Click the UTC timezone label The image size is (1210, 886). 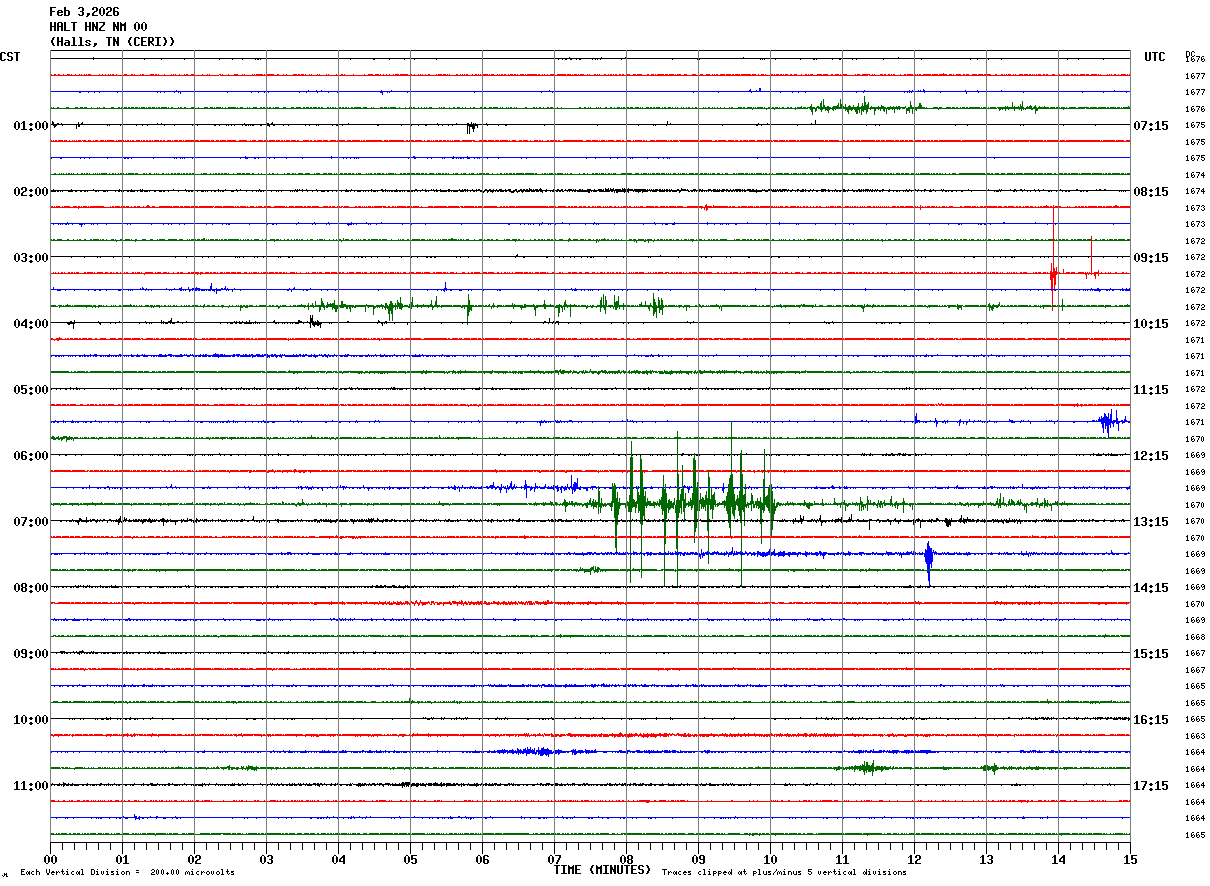[x=1155, y=57]
